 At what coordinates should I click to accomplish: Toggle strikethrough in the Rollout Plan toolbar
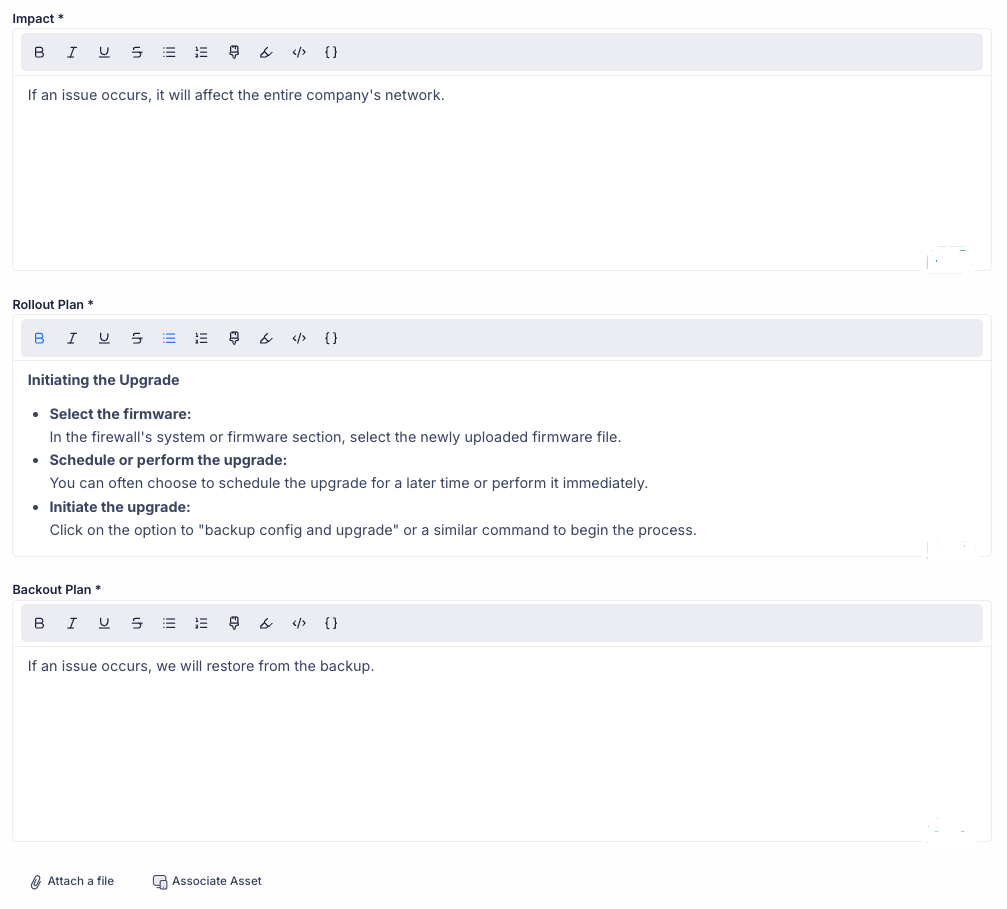137,338
